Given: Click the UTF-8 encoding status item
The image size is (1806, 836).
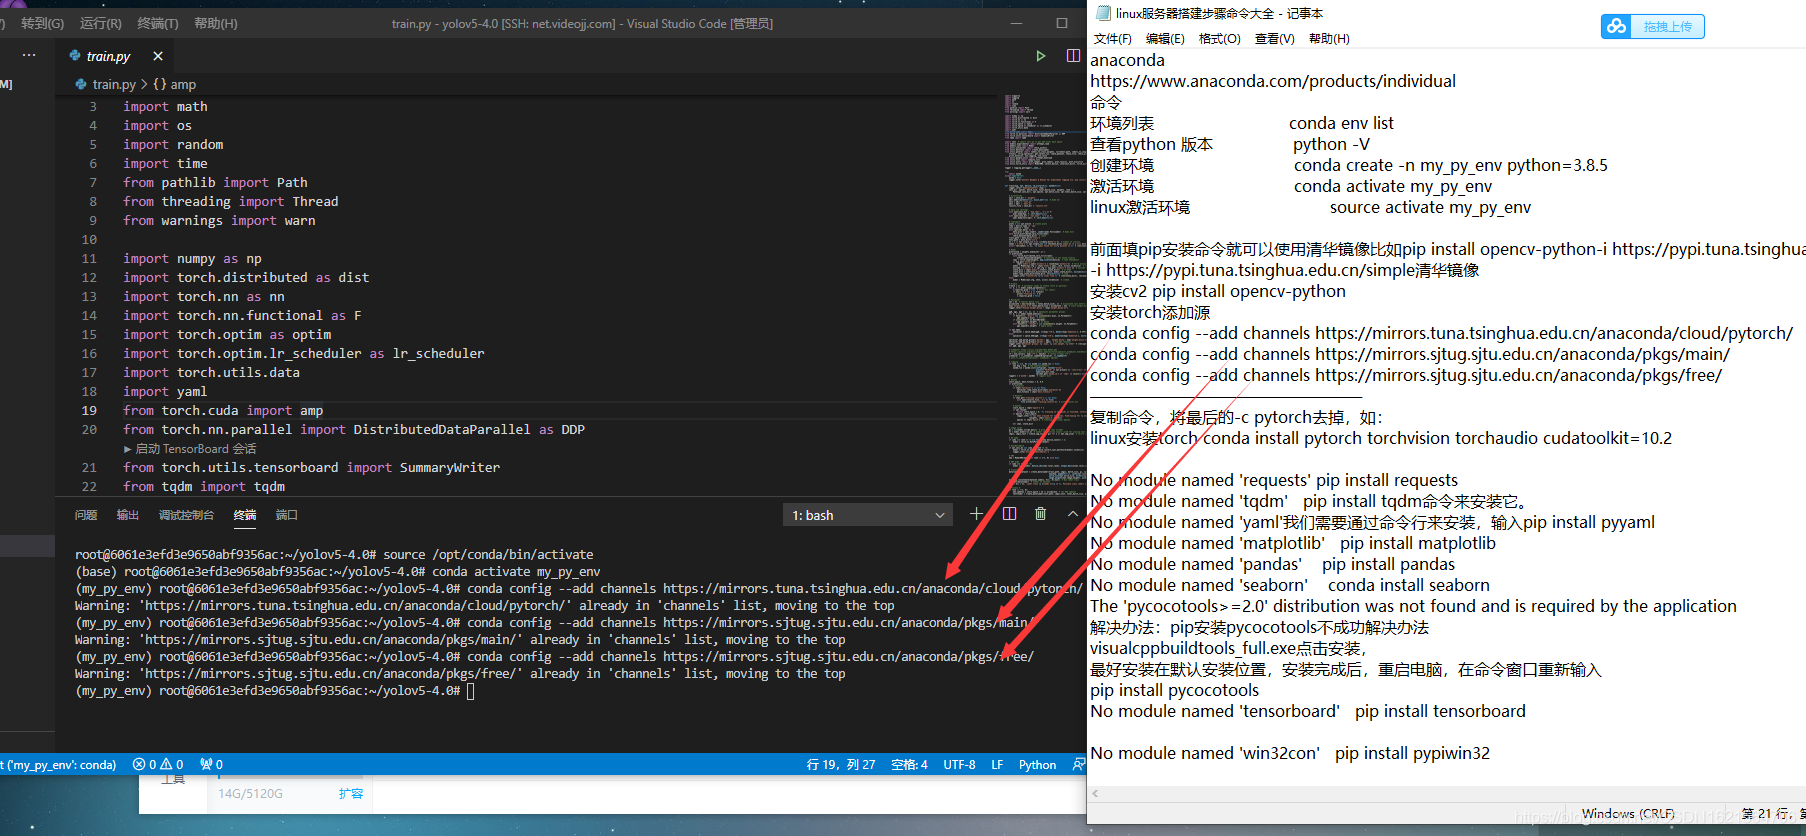Looking at the screenshot, I should 959,764.
